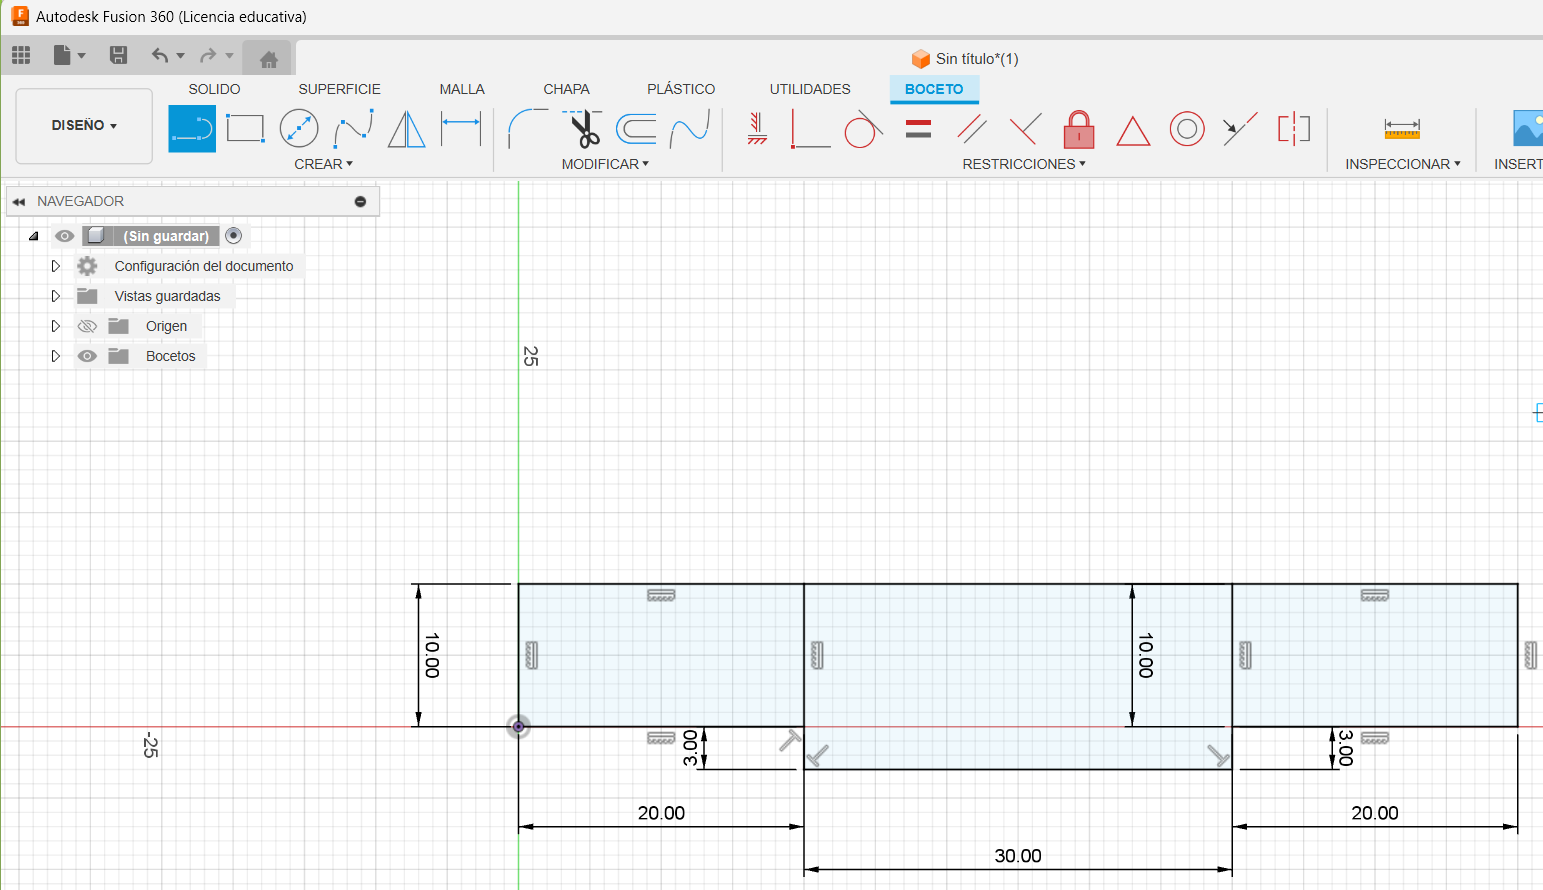The height and width of the screenshot is (890, 1543).
Task: Switch to the PLÁSTICO tab
Action: coord(681,89)
